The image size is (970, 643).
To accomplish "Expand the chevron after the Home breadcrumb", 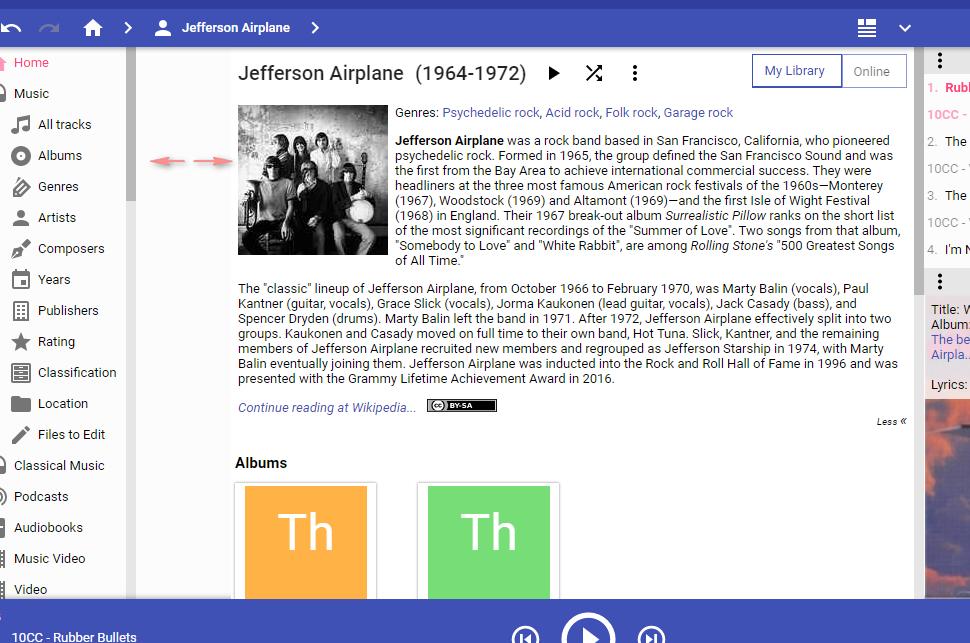I will (x=128, y=28).
